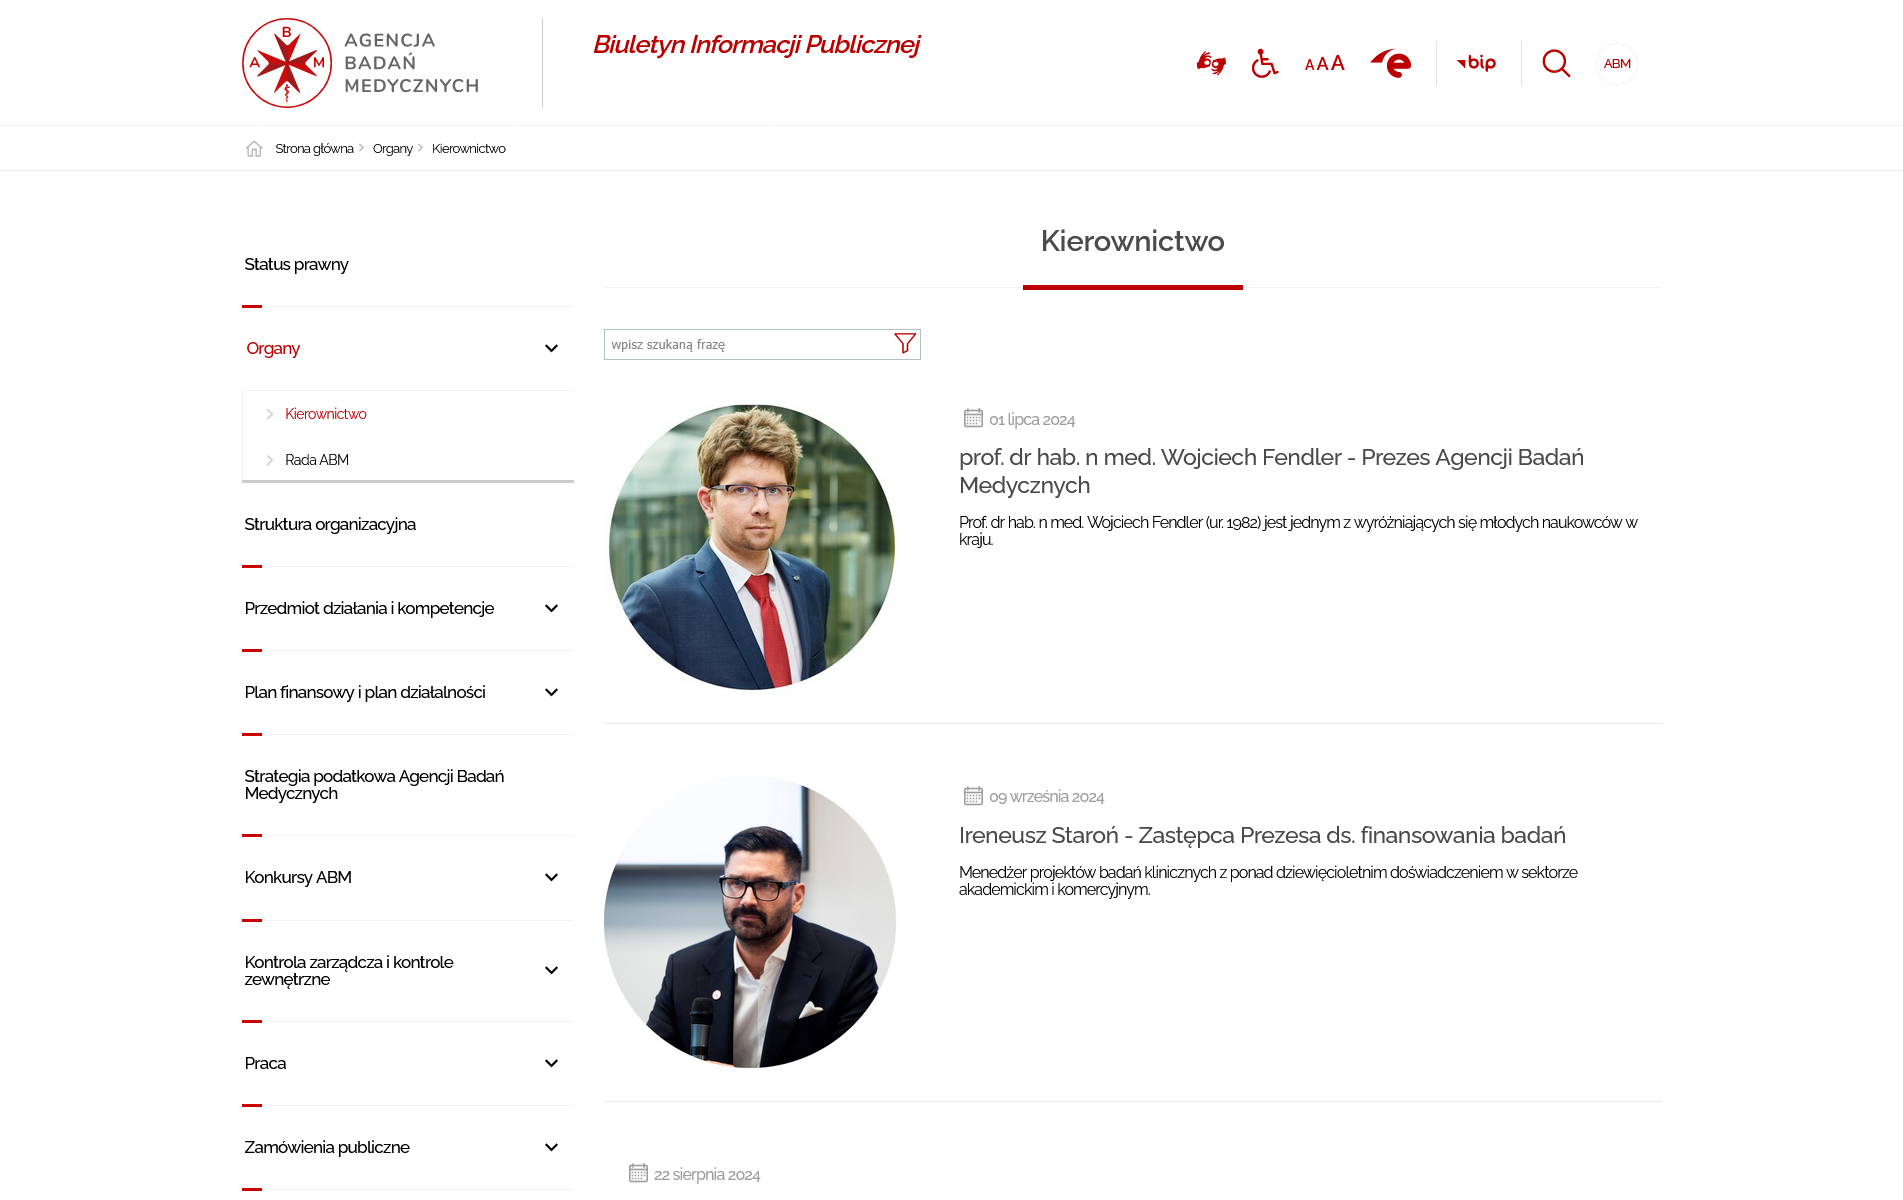Viewport: 1903px width, 1200px height.
Task: Open Struktura organizacyjna menu item
Action: tap(330, 525)
